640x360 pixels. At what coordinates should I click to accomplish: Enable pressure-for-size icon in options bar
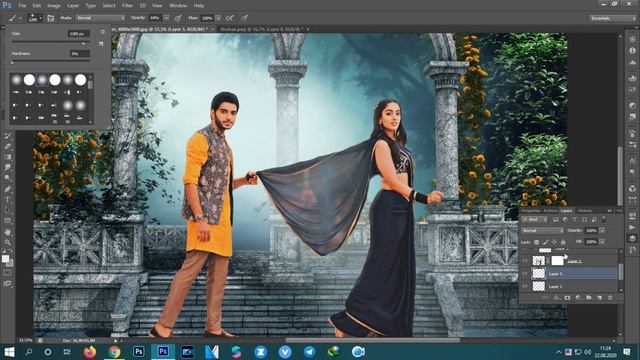tap(244, 18)
